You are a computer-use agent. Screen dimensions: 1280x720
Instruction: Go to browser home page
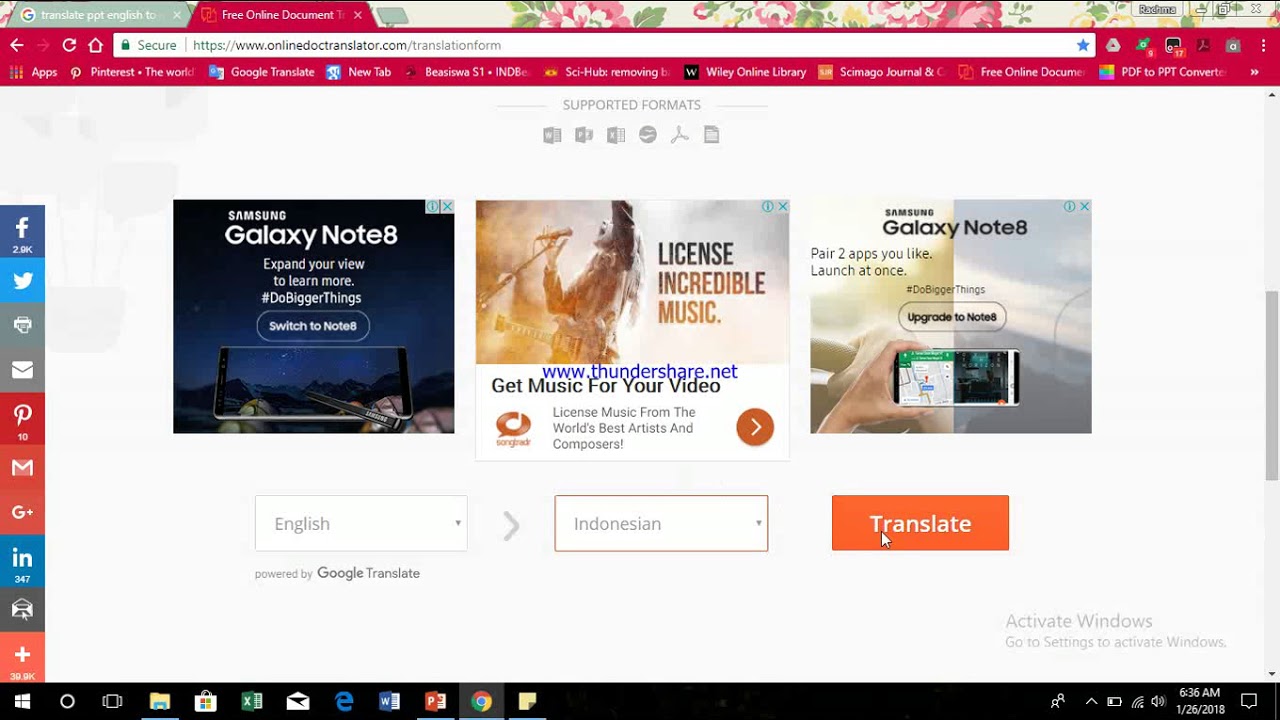pos(96,45)
